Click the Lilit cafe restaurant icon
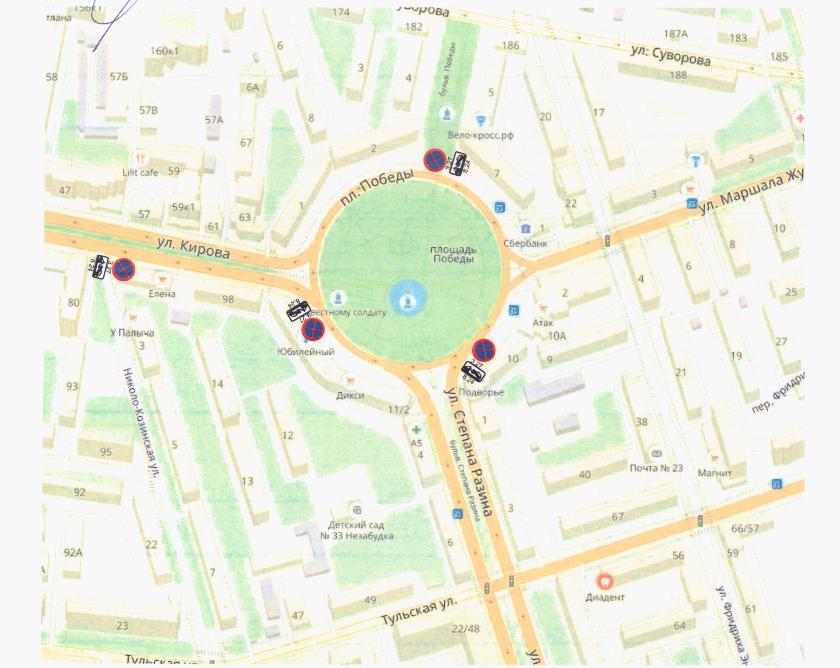The image size is (840, 668). pyautogui.click(x=141, y=159)
